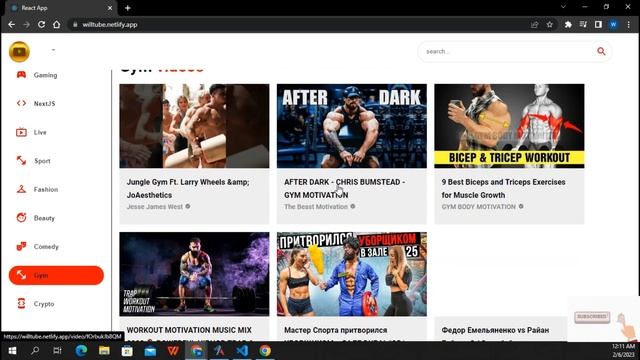This screenshot has height=360, width=640.
Task: Close the React App tab
Action: pos(110,8)
